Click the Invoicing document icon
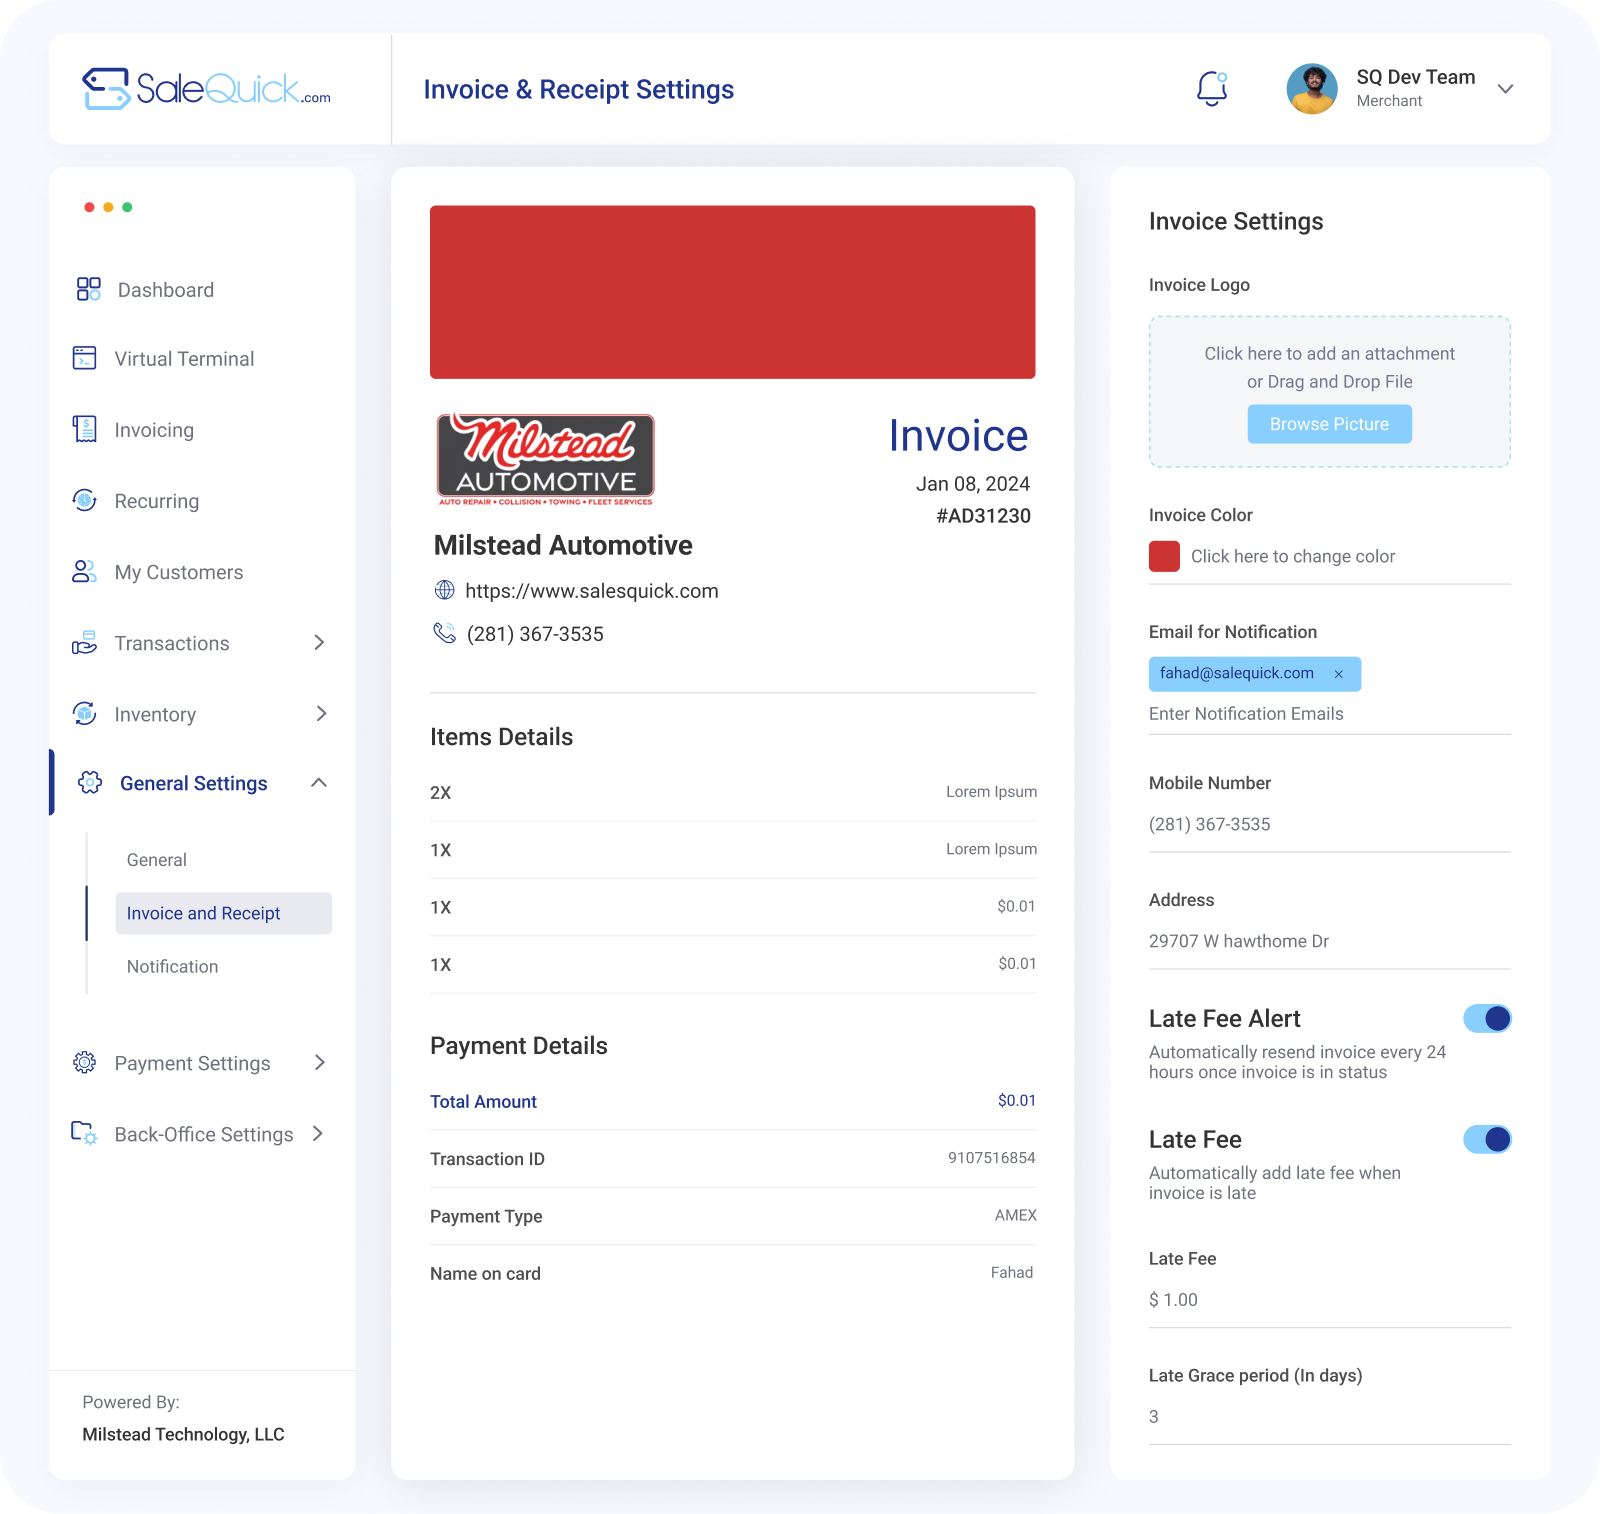 click(x=85, y=429)
